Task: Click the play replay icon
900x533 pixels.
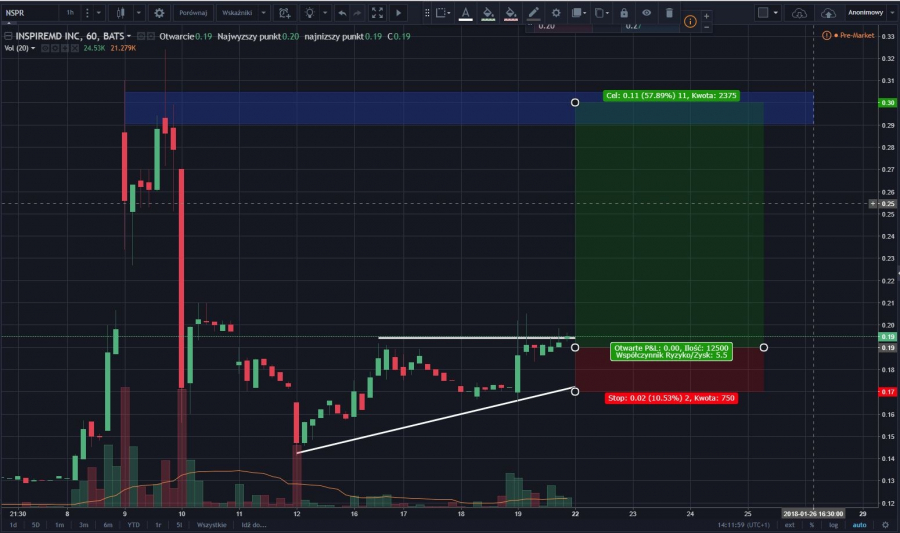Action: pos(399,13)
